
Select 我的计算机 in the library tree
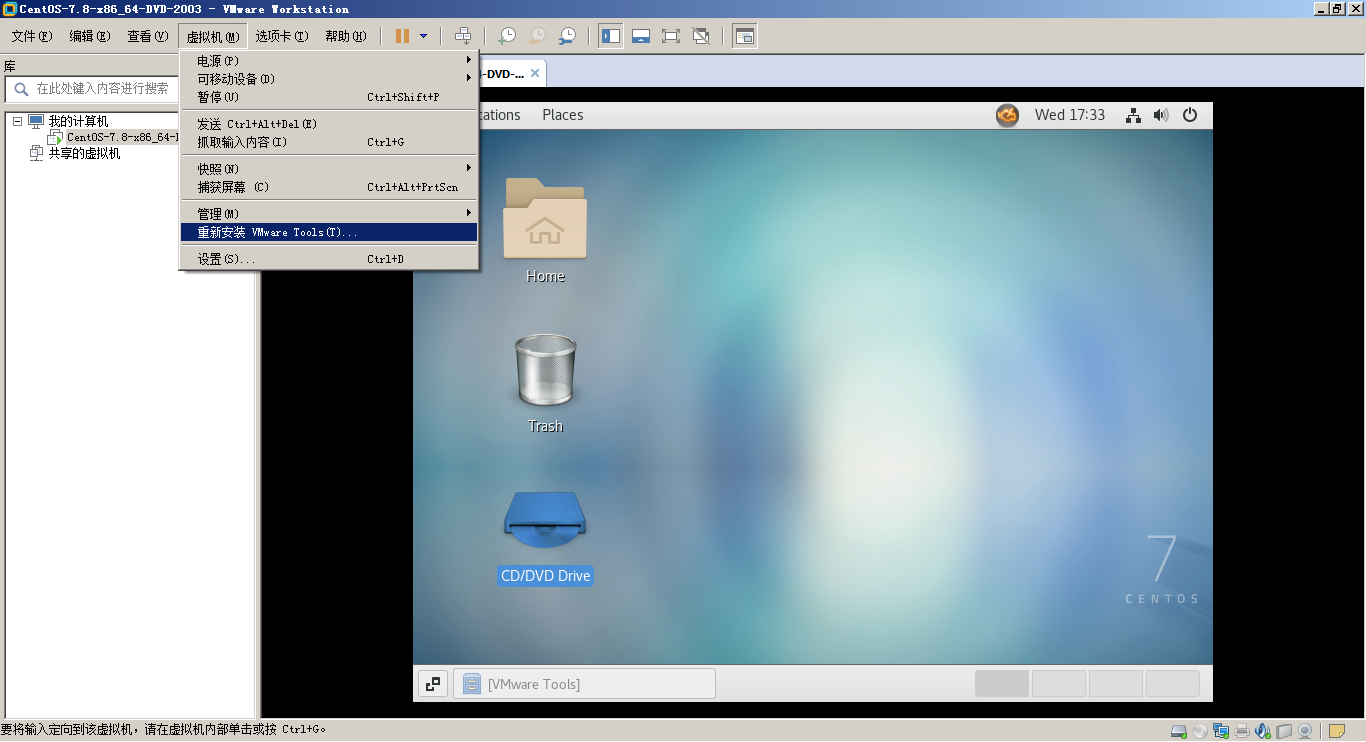pos(78,121)
